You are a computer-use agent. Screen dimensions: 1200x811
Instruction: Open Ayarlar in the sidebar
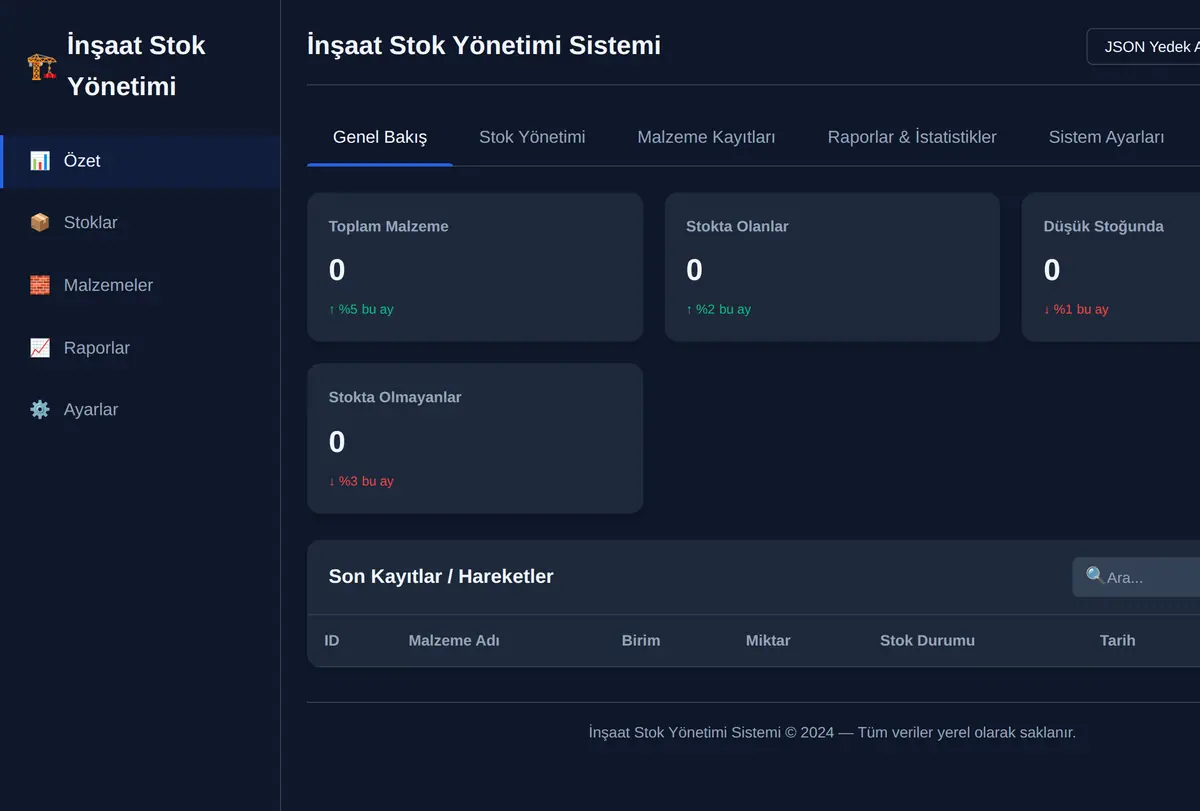click(140, 410)
